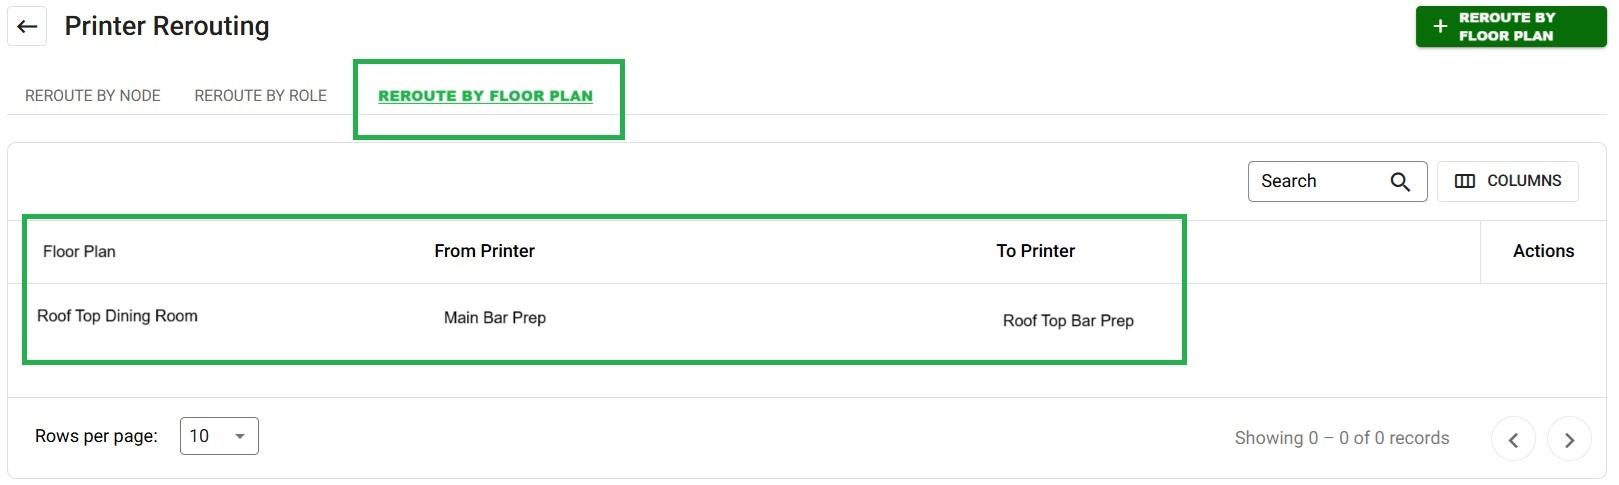Sort by From Printer column header
The image size is (1619, 485).
[x=484, y=251]
